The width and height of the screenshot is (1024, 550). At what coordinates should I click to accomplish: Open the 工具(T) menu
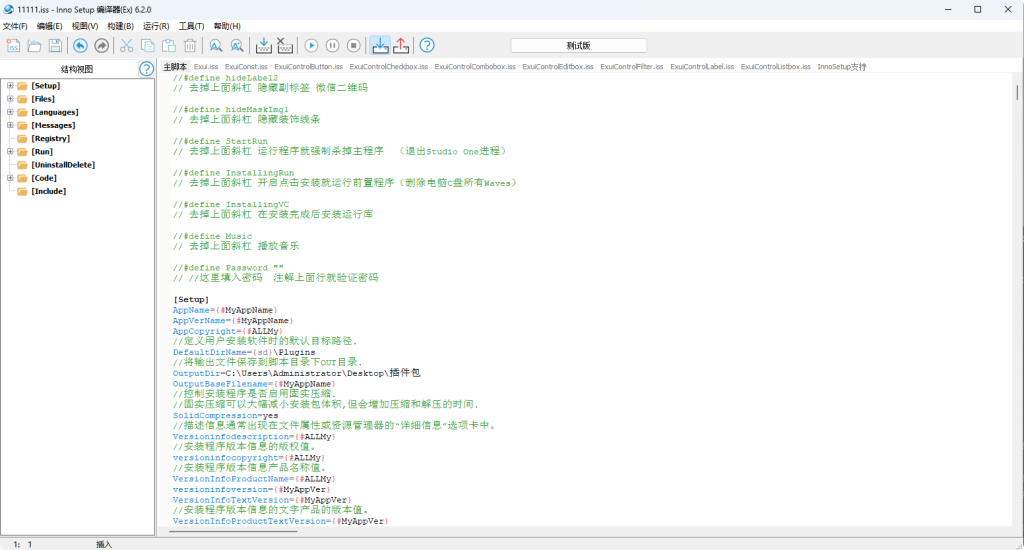pos(191,26)
